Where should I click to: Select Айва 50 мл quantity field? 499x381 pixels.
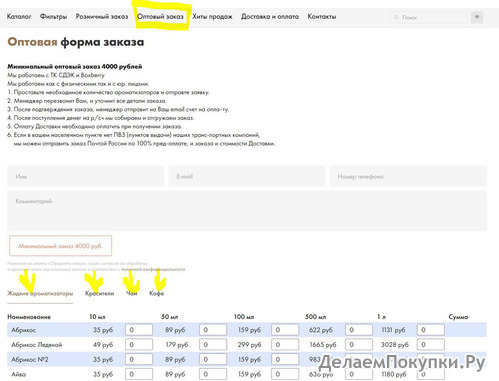[213, 374]
